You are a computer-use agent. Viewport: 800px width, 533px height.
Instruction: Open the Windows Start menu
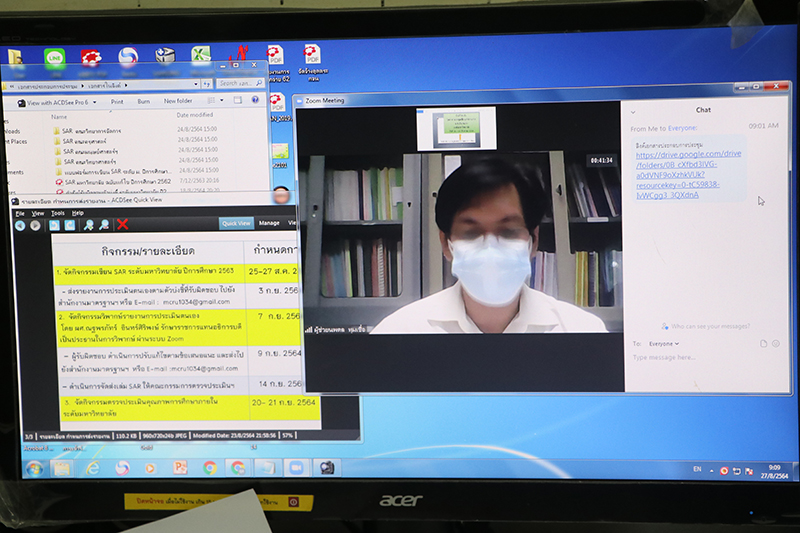pyautogui.click(x=34, y=468)
